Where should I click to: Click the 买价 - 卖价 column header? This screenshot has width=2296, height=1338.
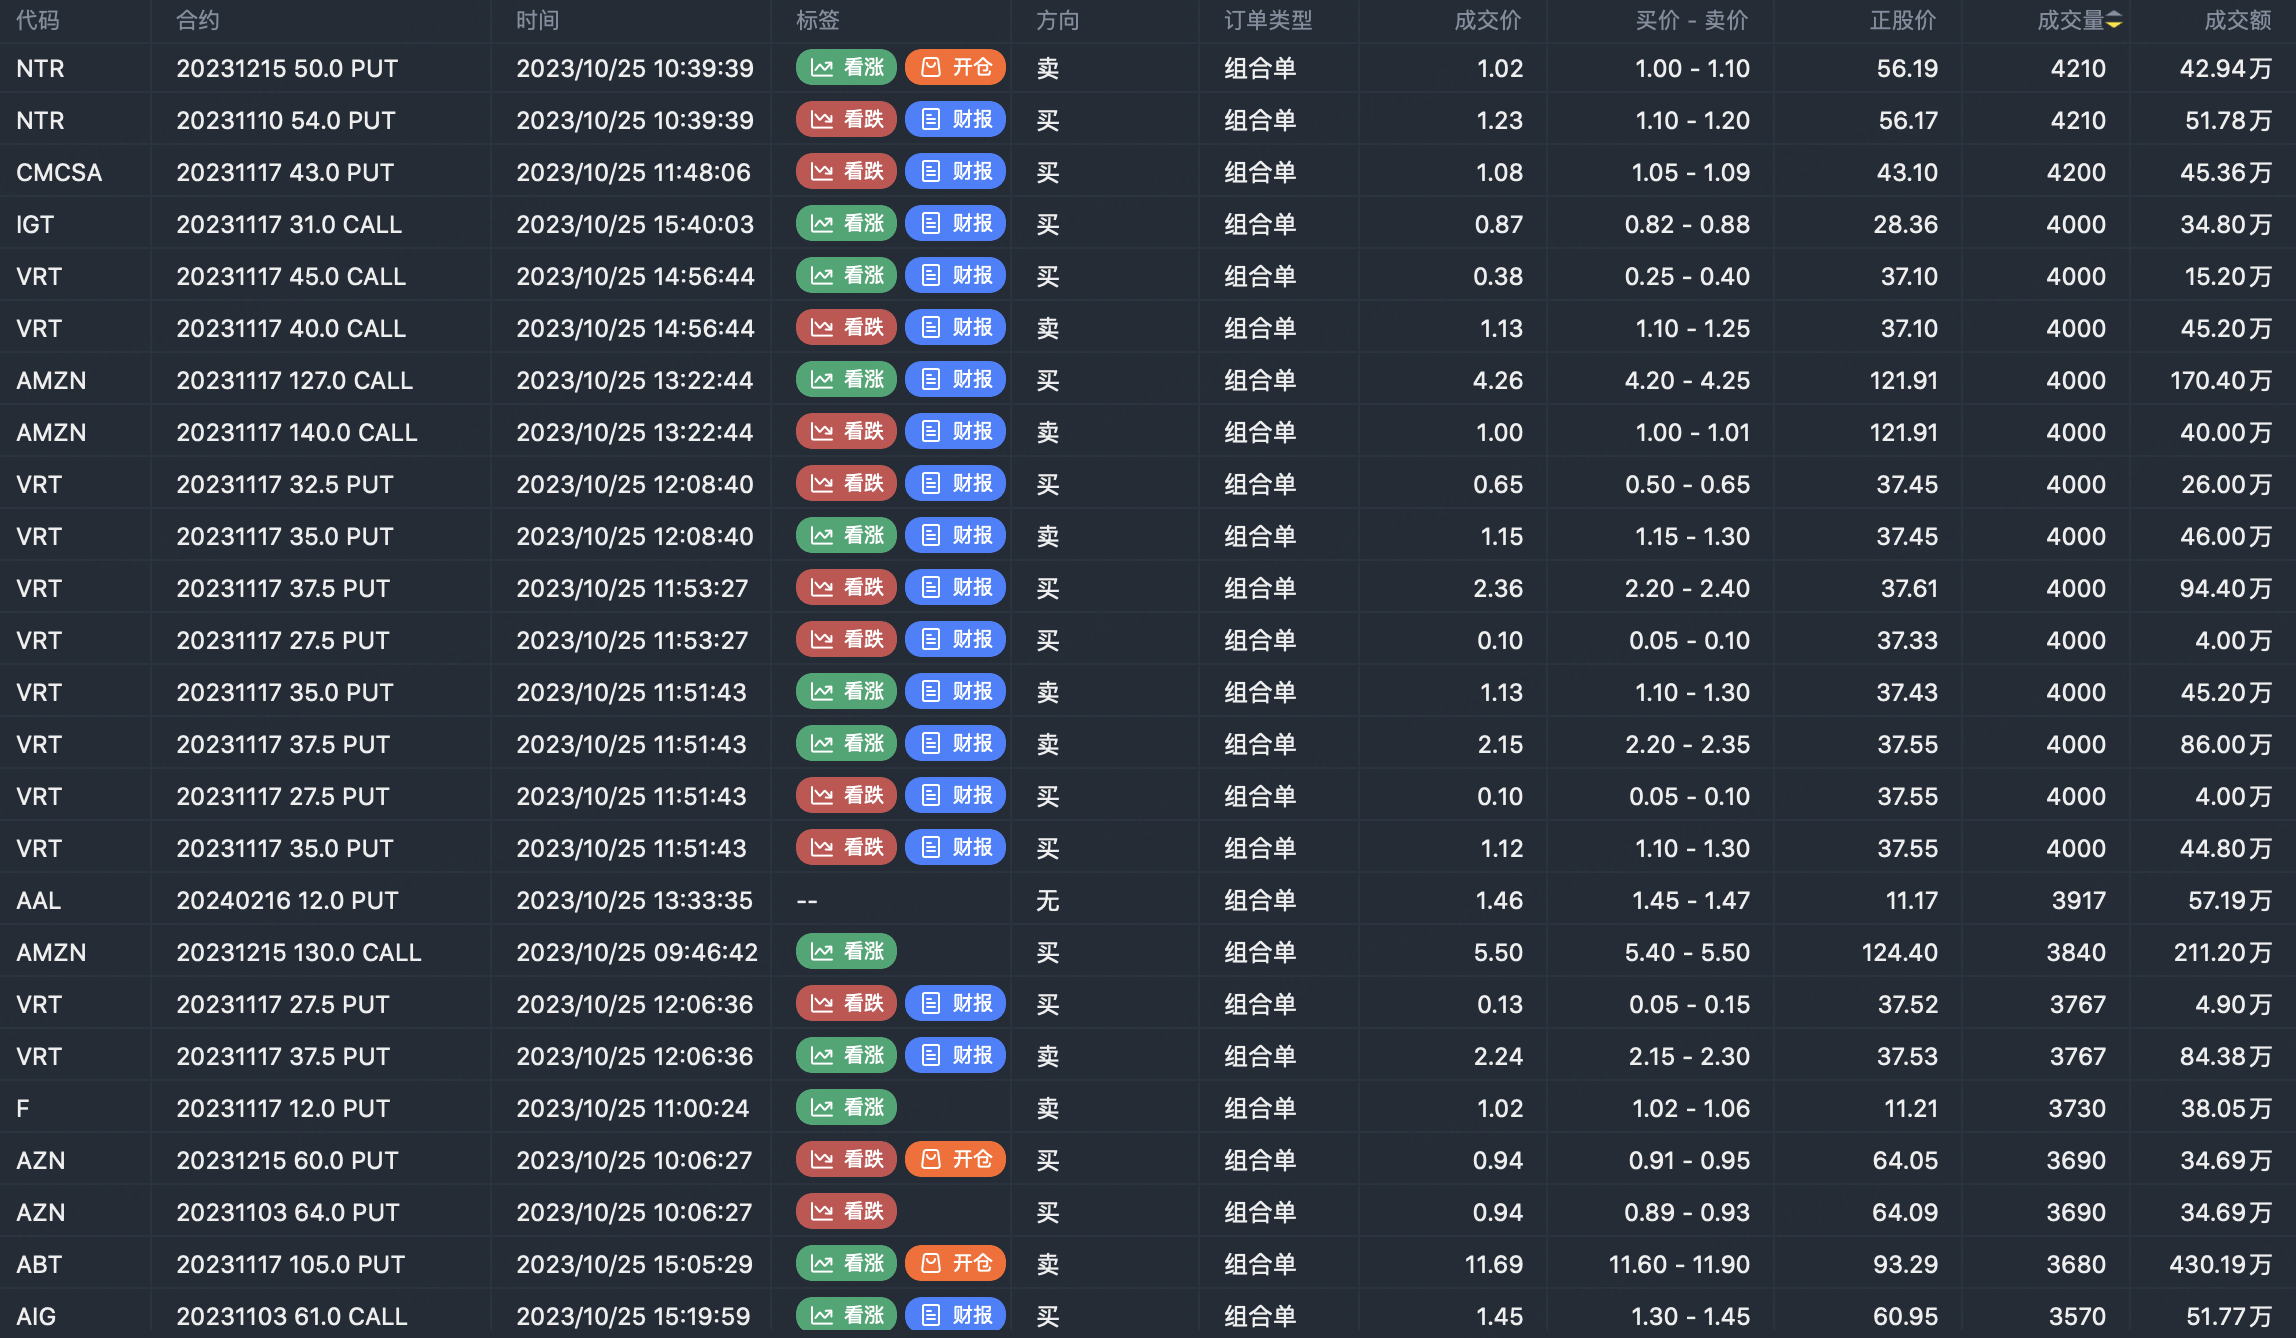pos(1692,21)
